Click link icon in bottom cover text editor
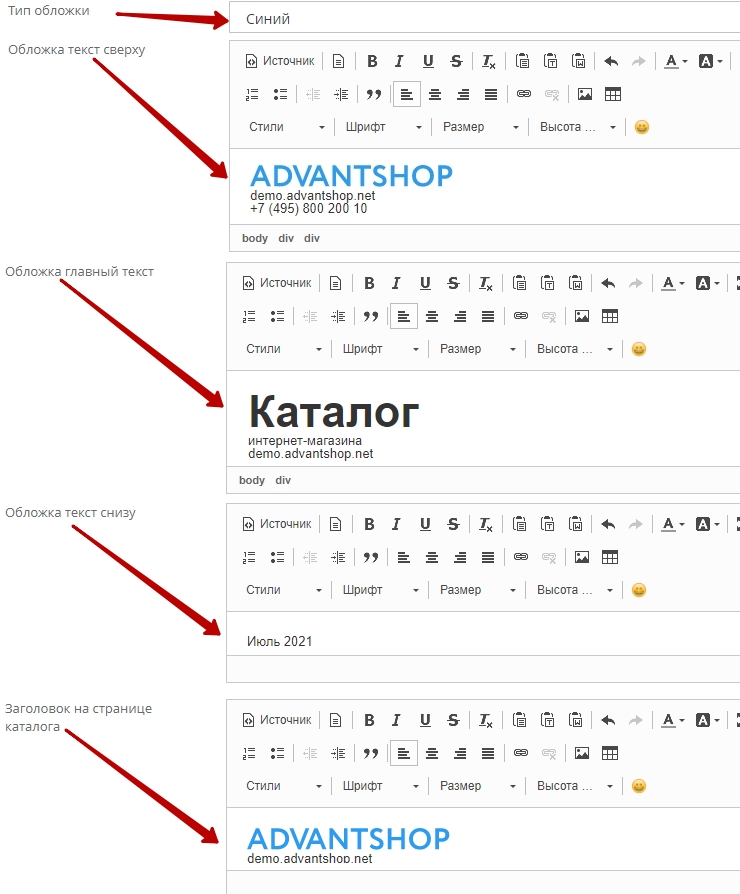740x894 pixels. pyautogui.click(x=520, y=557)
